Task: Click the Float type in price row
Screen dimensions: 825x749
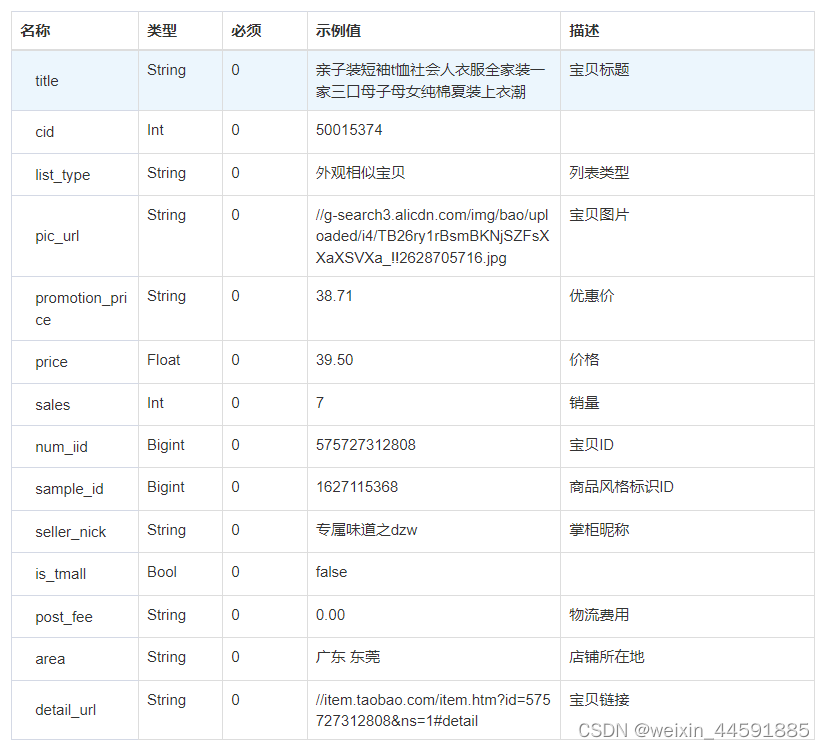Action: coord(164,360)
